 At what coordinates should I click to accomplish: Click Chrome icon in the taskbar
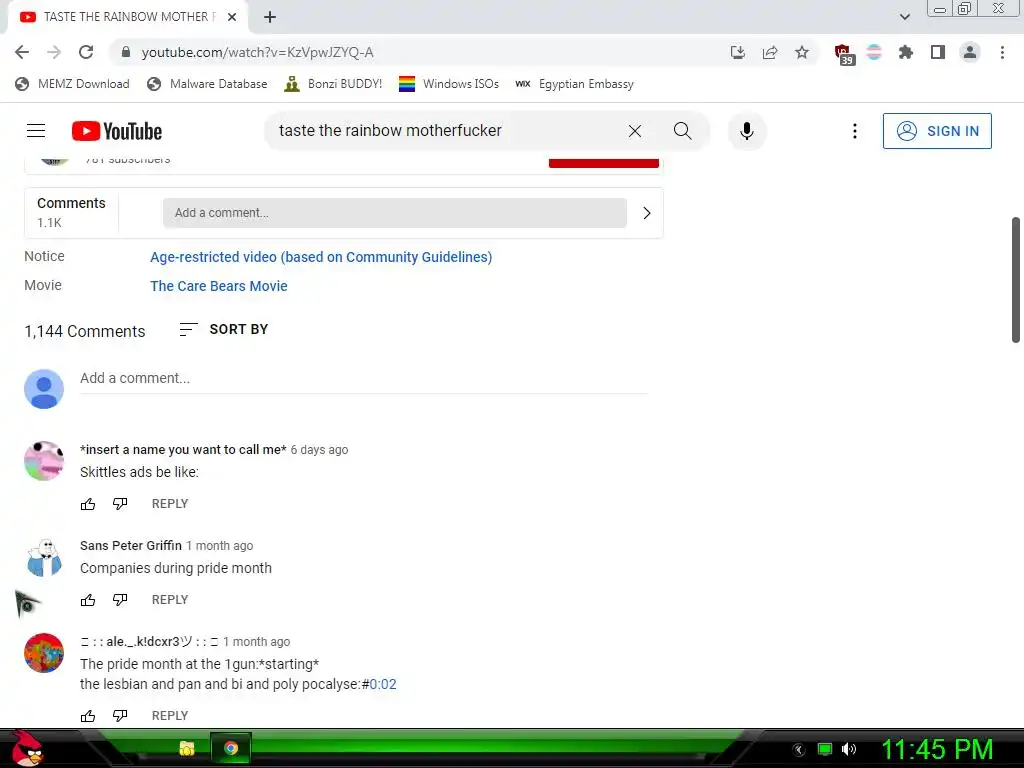coord(231,748)
